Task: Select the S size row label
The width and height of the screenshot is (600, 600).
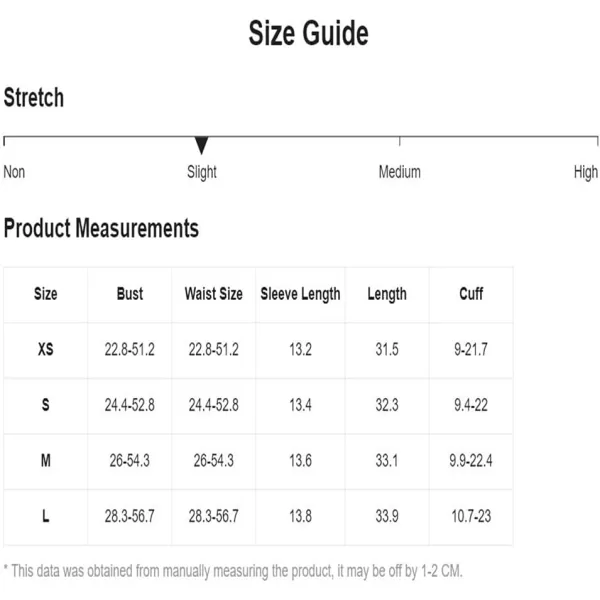Action: [x=46, y=405]
